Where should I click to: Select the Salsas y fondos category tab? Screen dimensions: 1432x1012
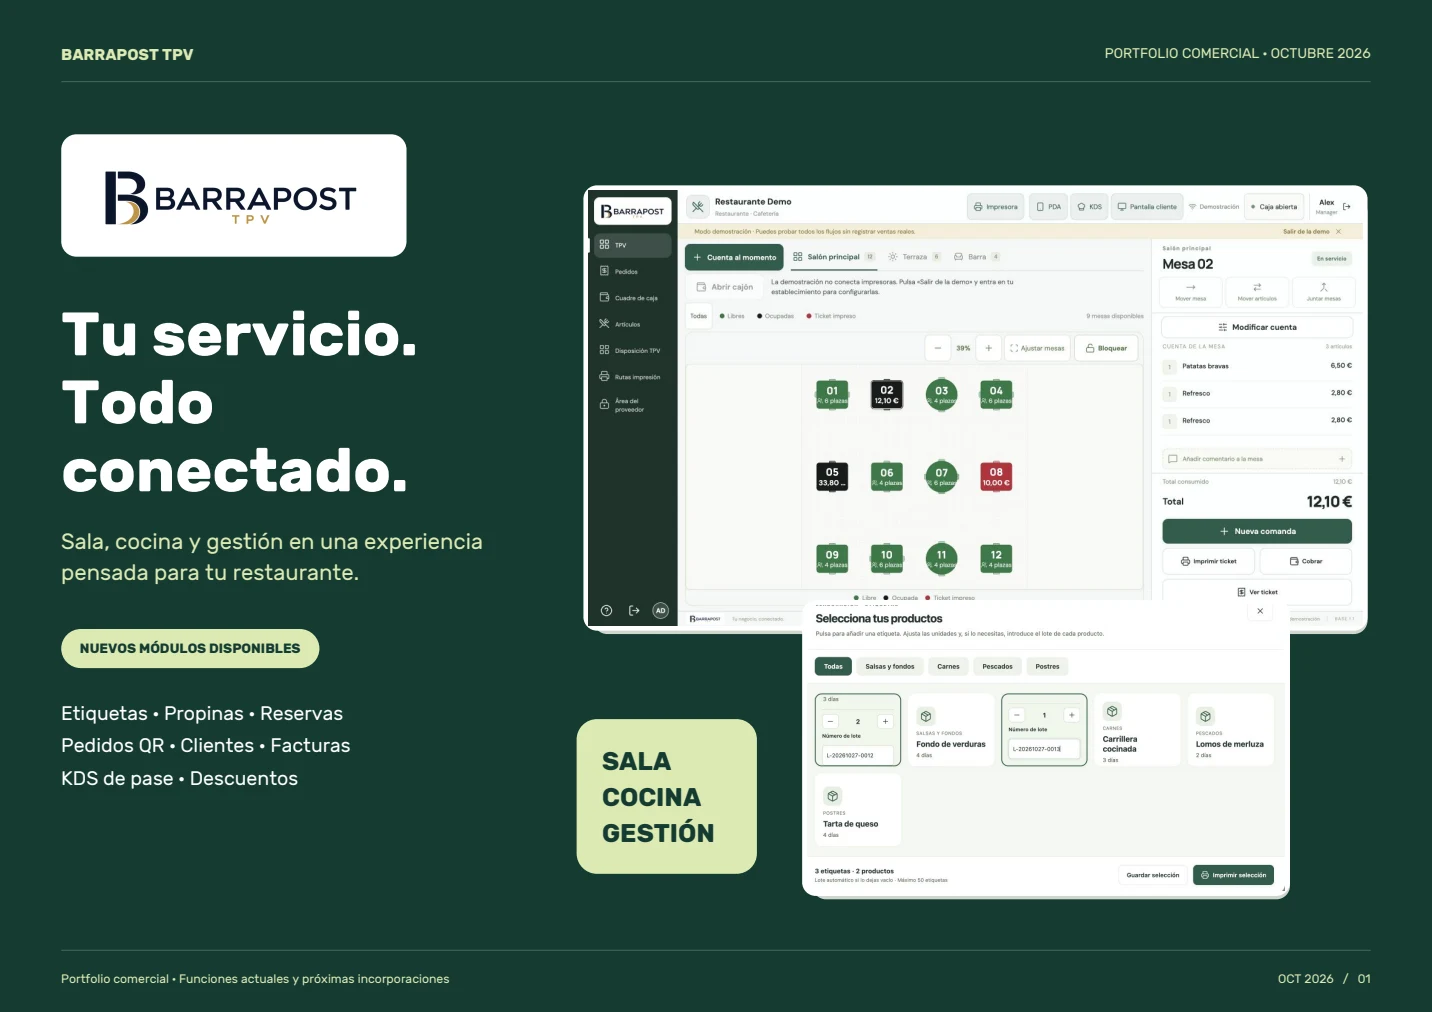click(890, 666)
